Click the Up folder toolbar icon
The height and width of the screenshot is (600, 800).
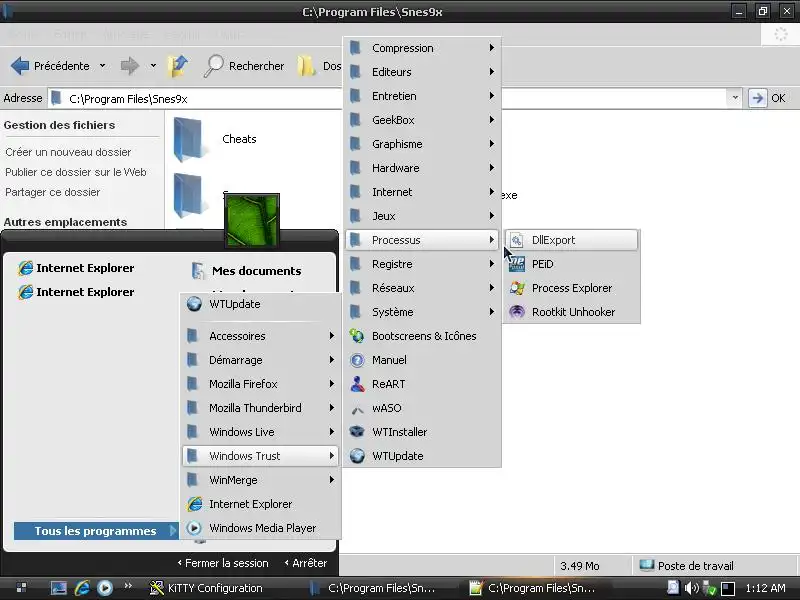[x=178, y=66]
